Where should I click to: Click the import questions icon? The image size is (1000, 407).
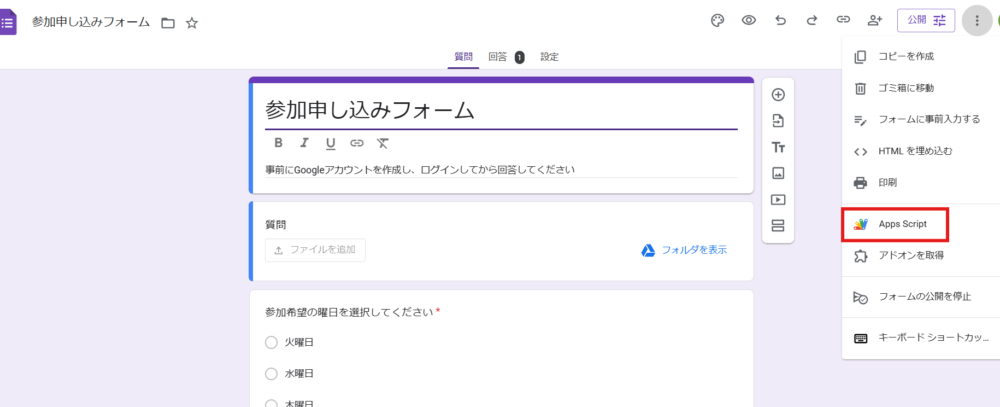pyautogui.click(x=778, y=121)
